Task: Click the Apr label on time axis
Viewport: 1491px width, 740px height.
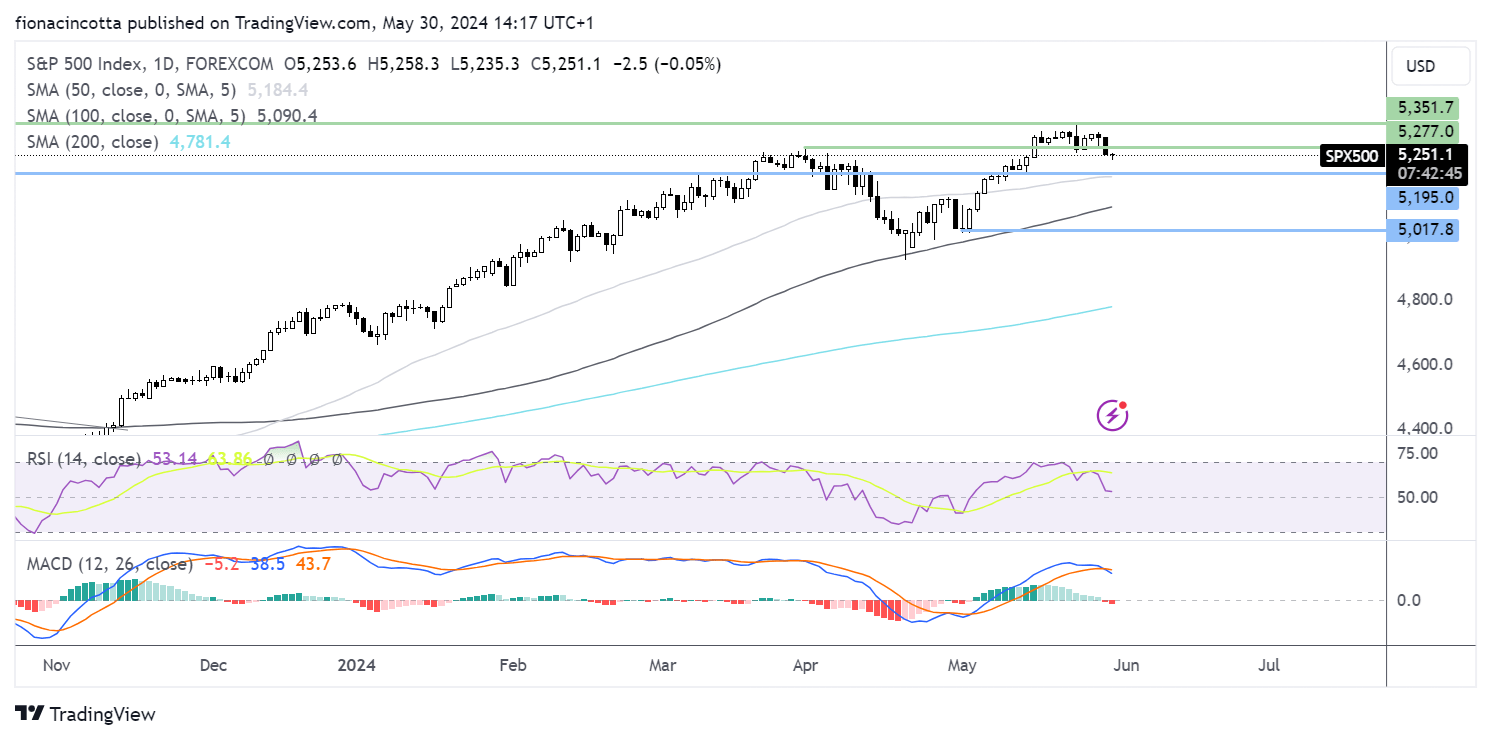Action: tap(804, 664)
